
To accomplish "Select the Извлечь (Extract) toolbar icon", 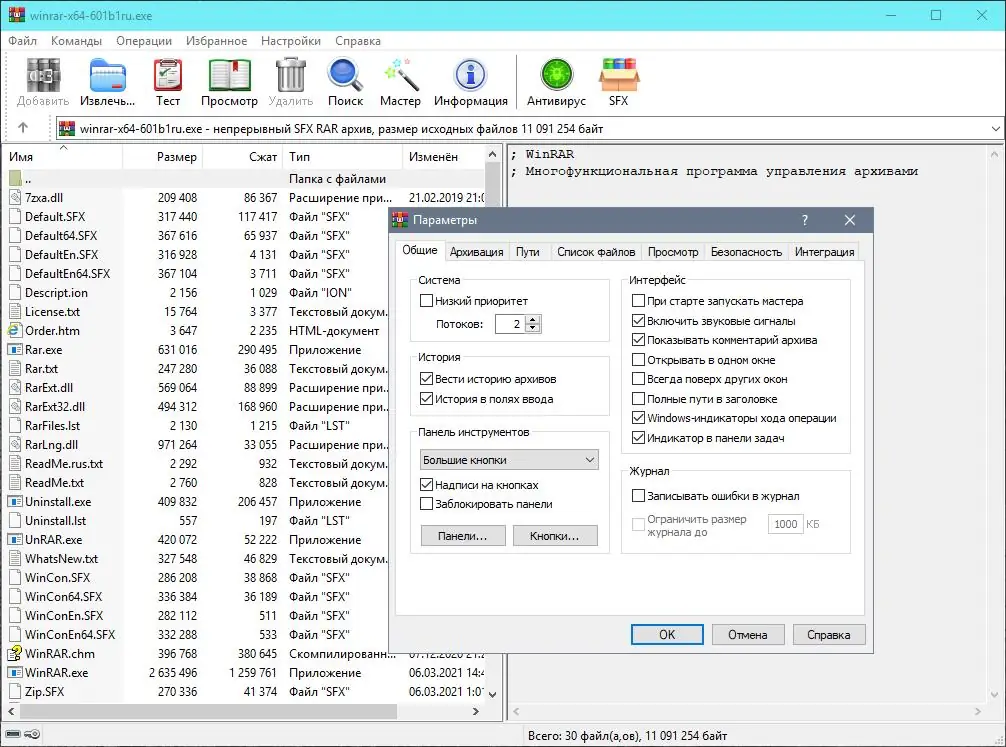I will [107, 80].
